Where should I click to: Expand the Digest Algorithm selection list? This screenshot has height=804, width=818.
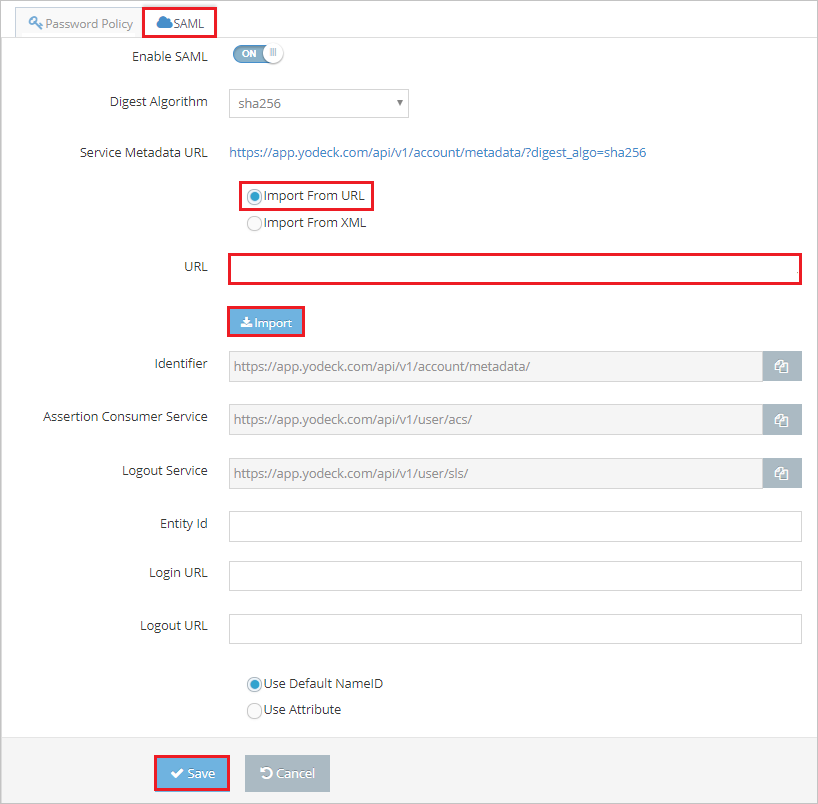point(318,103)
